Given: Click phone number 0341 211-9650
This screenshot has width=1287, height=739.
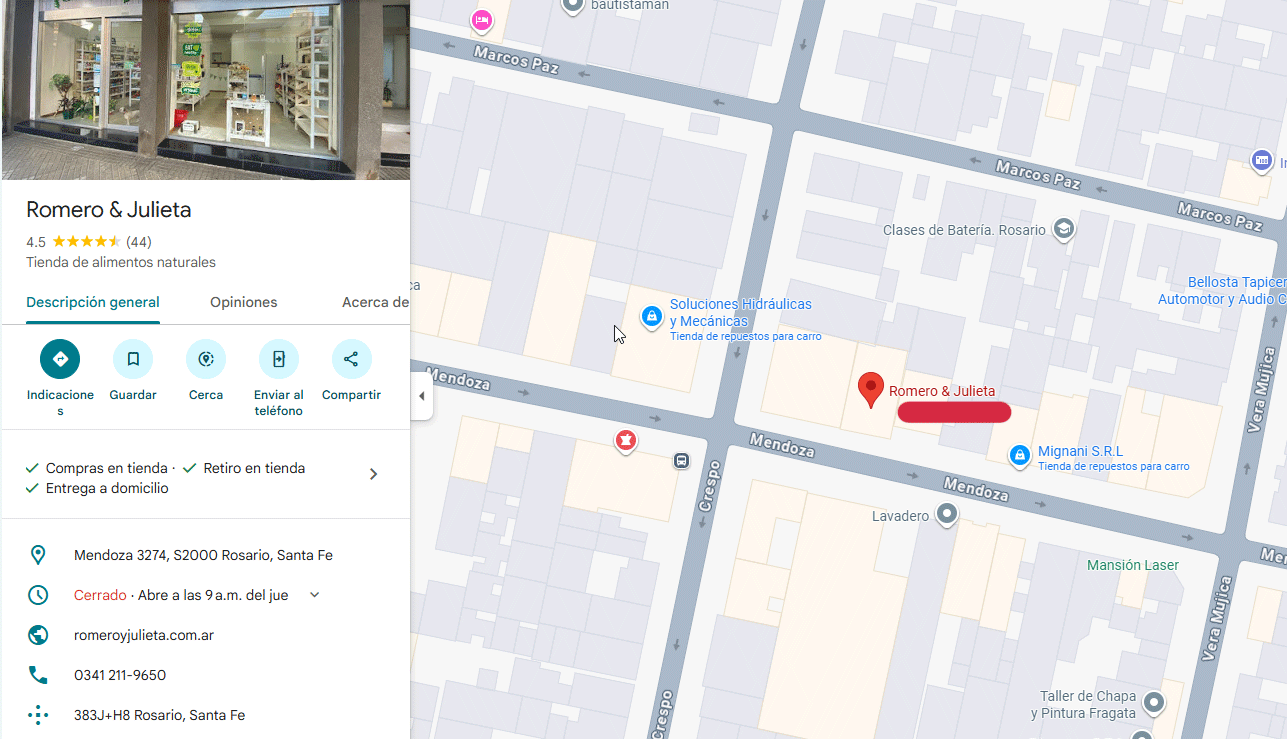Looking at the screenshot, I should coord(120,675).
